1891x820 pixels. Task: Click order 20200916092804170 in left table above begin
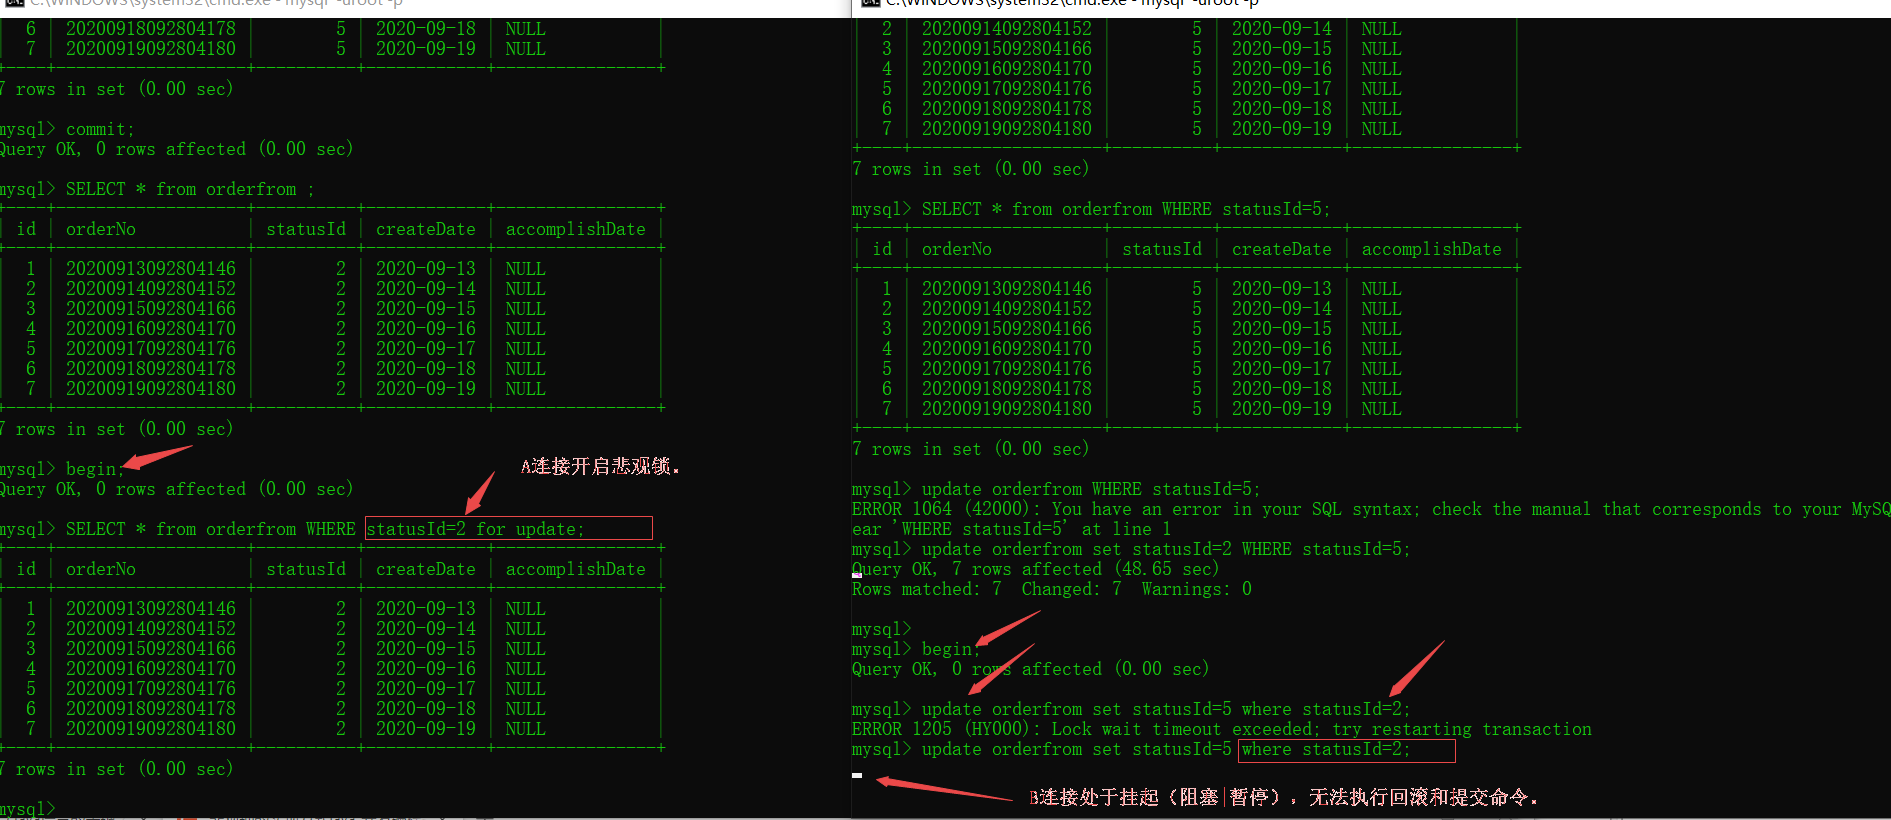tap(151, 329)
